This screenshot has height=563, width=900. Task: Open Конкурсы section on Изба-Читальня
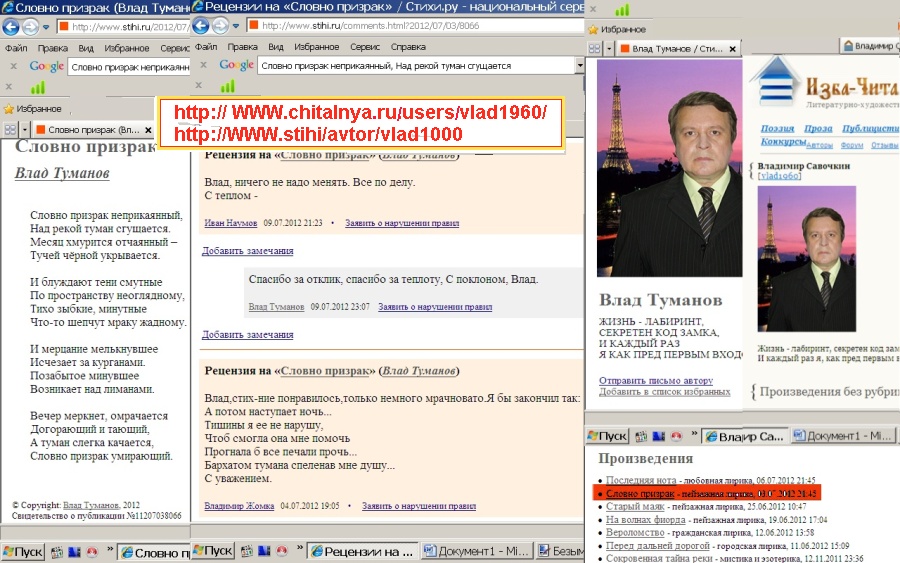click(x=783, y=141)
